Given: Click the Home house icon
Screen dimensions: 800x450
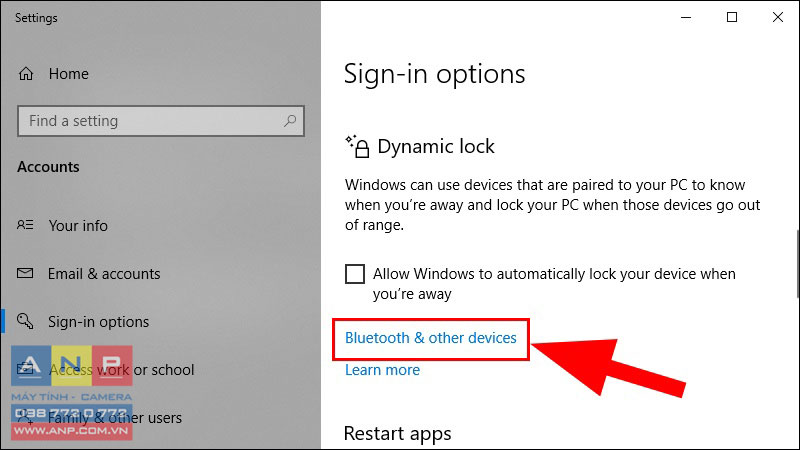Looking at the screenshot, I should click(26, 74).
